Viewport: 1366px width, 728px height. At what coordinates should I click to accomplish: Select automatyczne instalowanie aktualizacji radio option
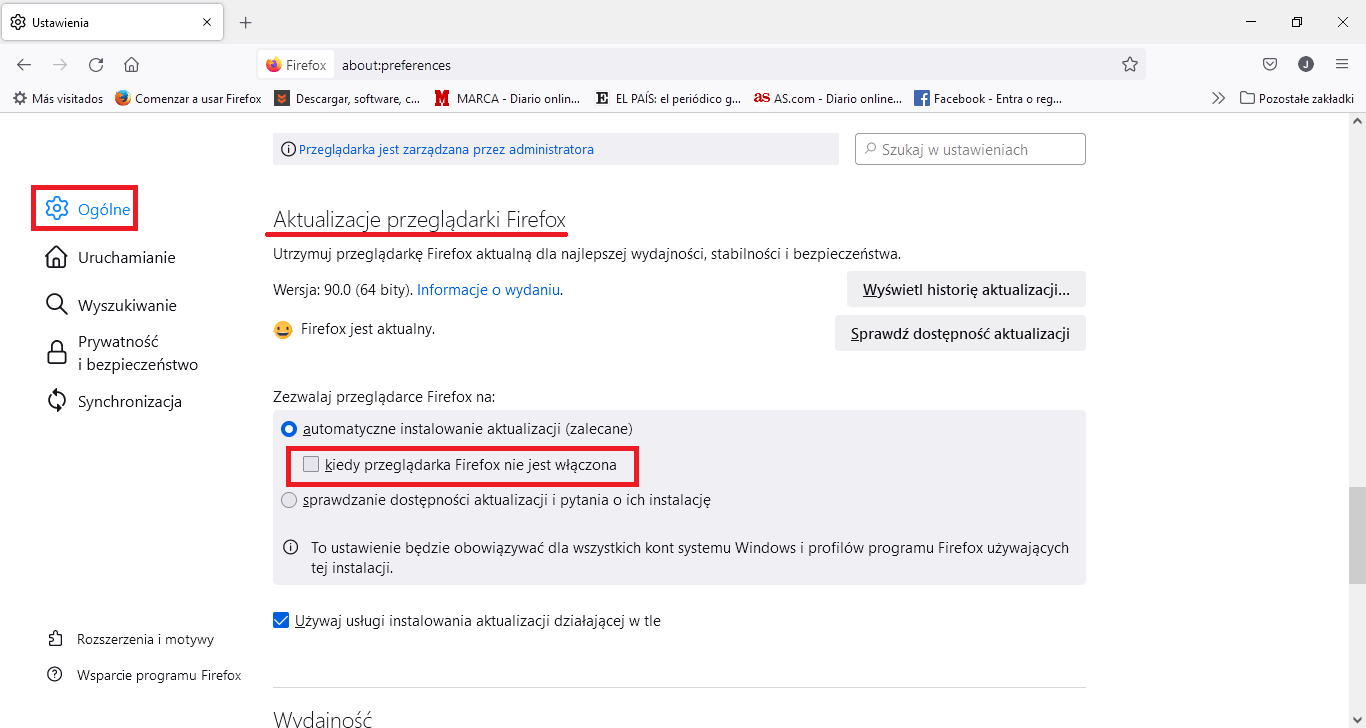(289, 429)
